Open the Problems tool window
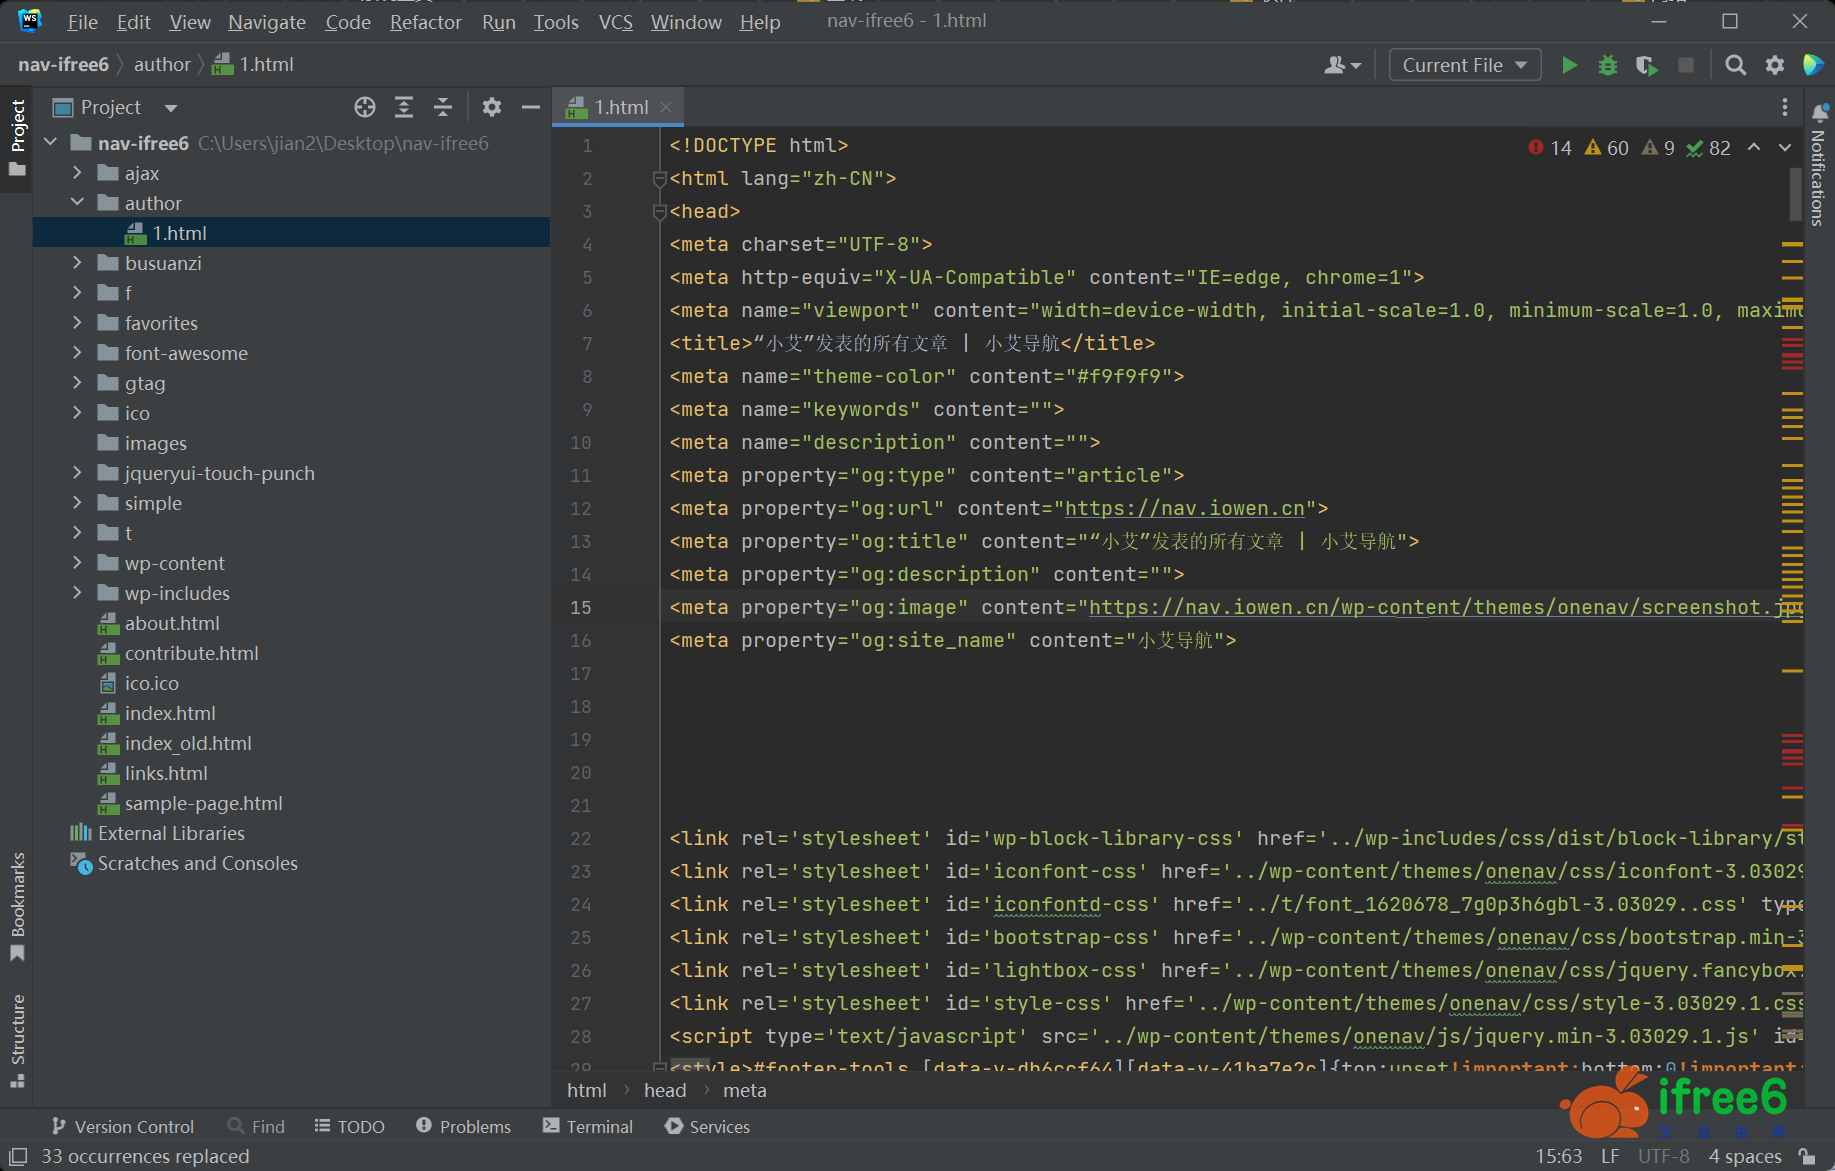This screenshot has height=1171, width=1835. pos(464,1126)
